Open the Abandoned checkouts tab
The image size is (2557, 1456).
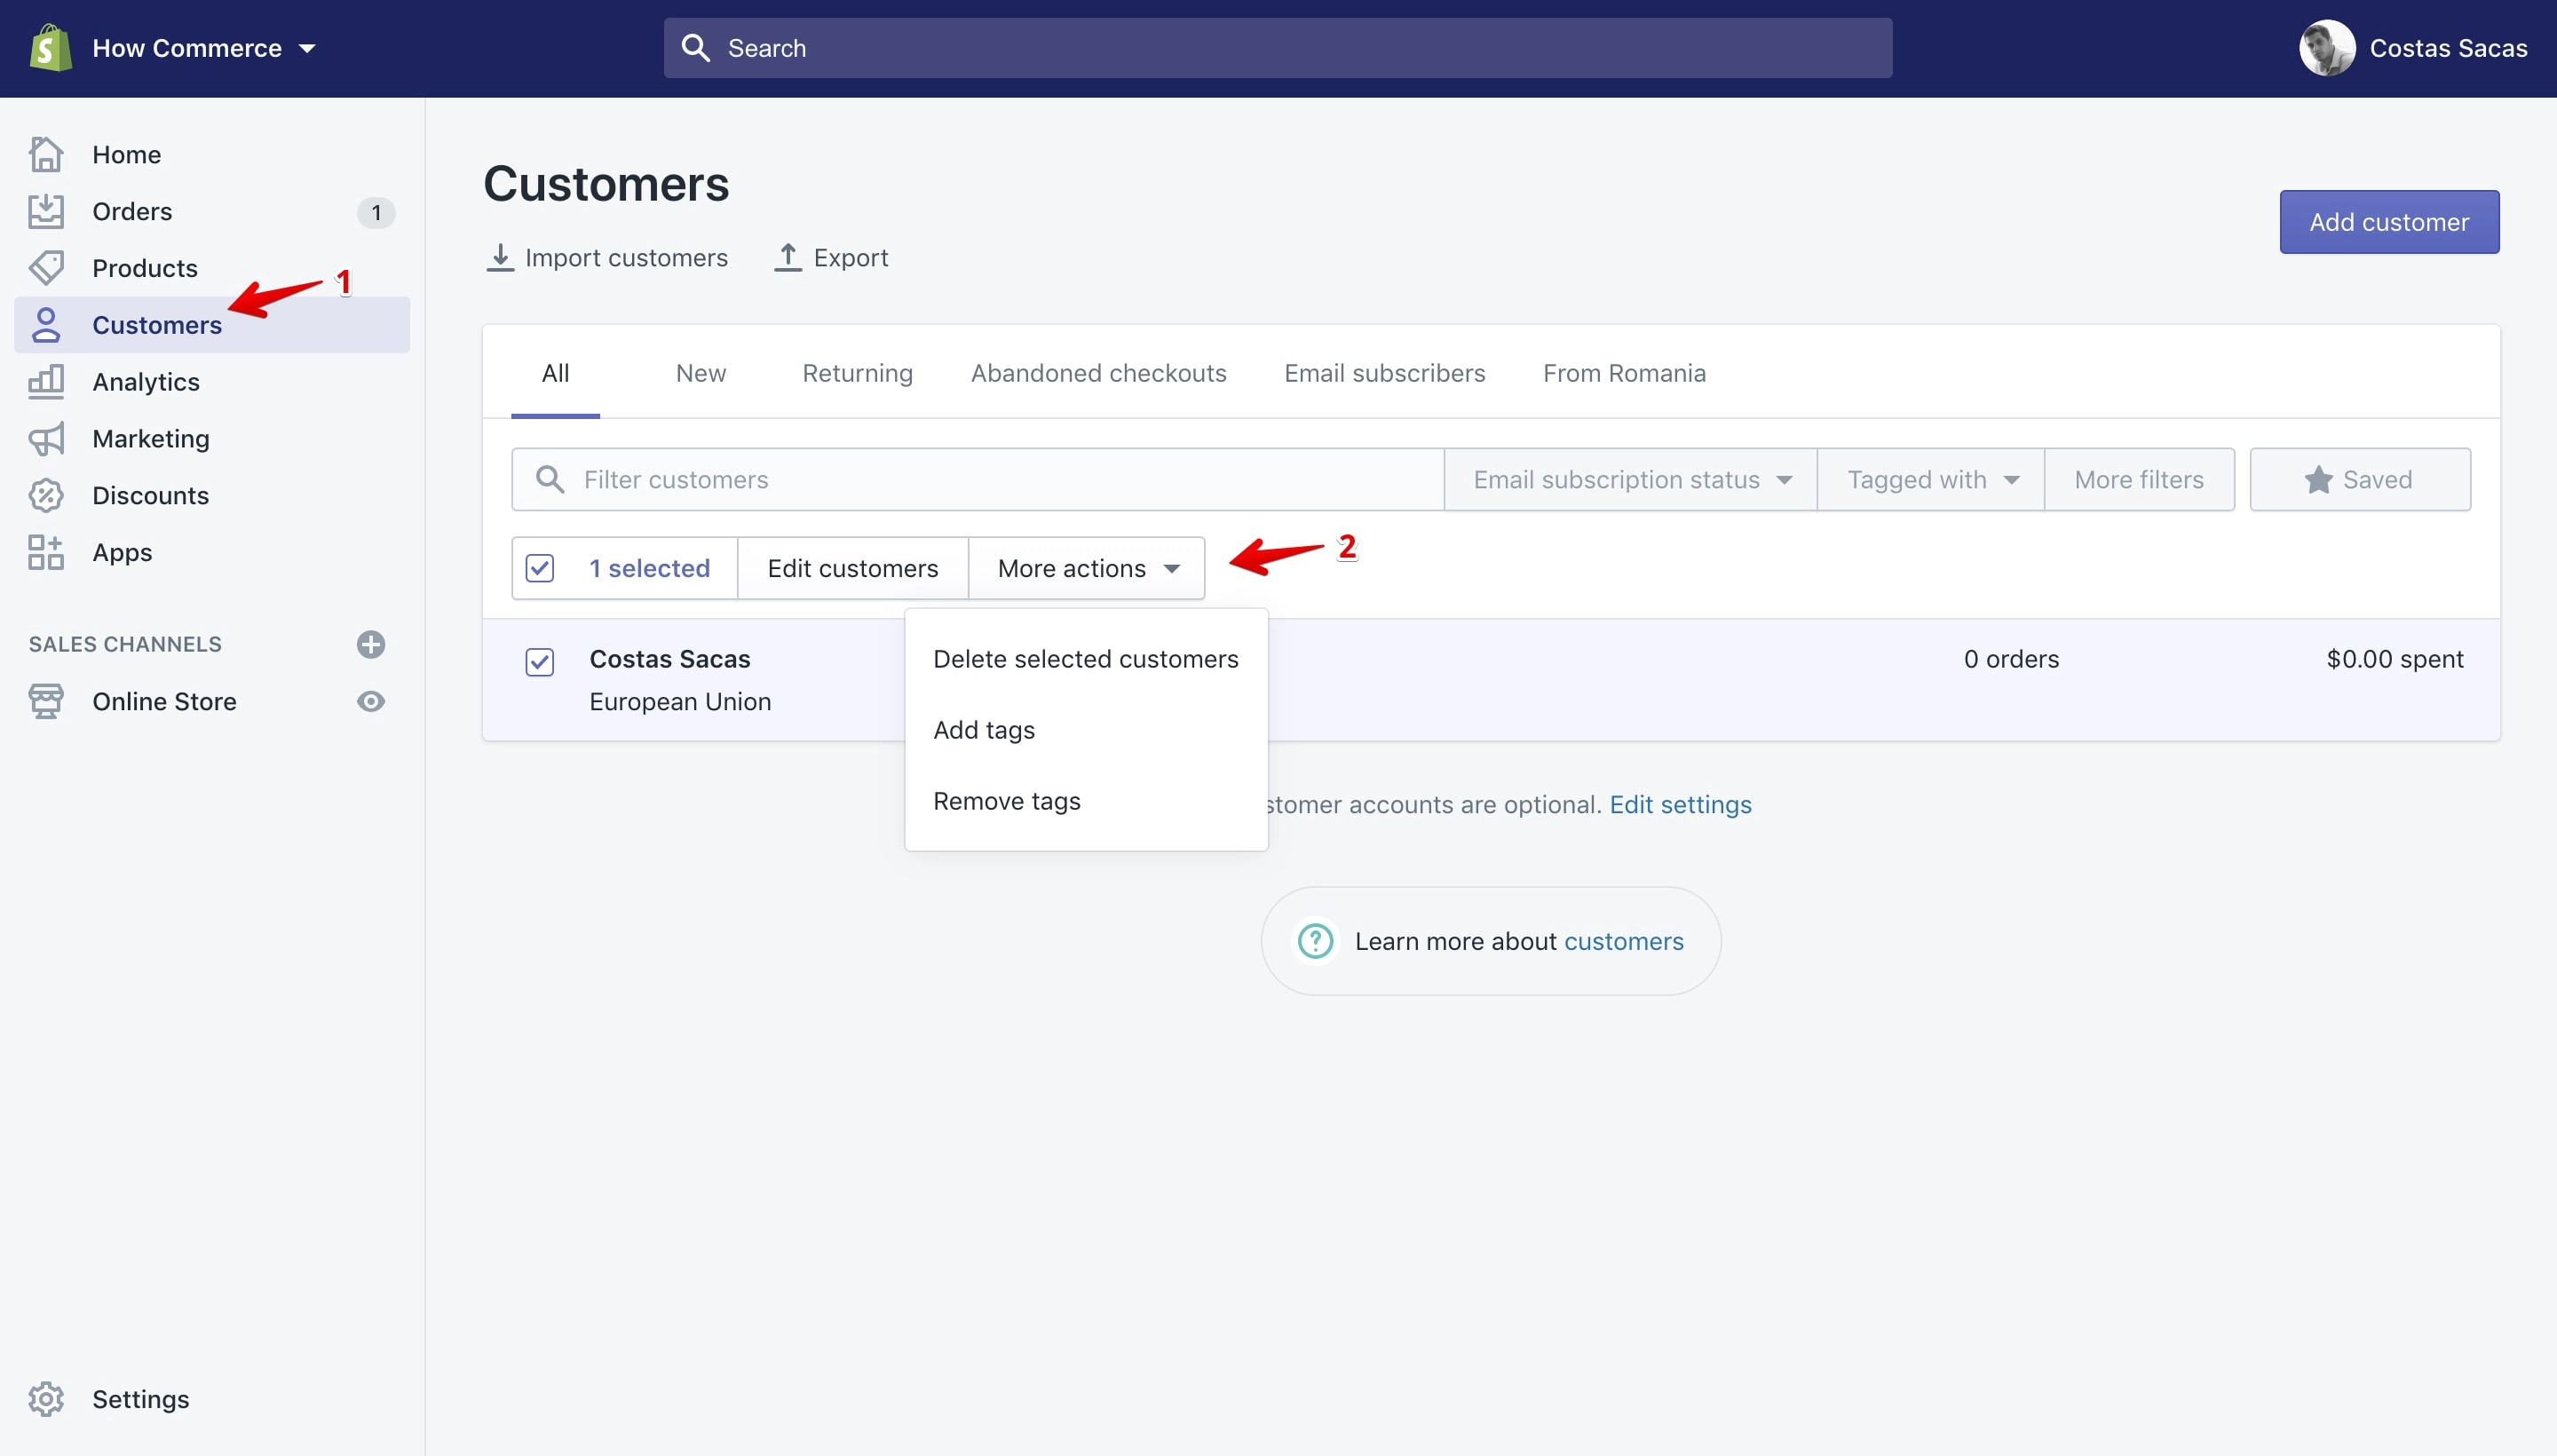point(1098,373)
